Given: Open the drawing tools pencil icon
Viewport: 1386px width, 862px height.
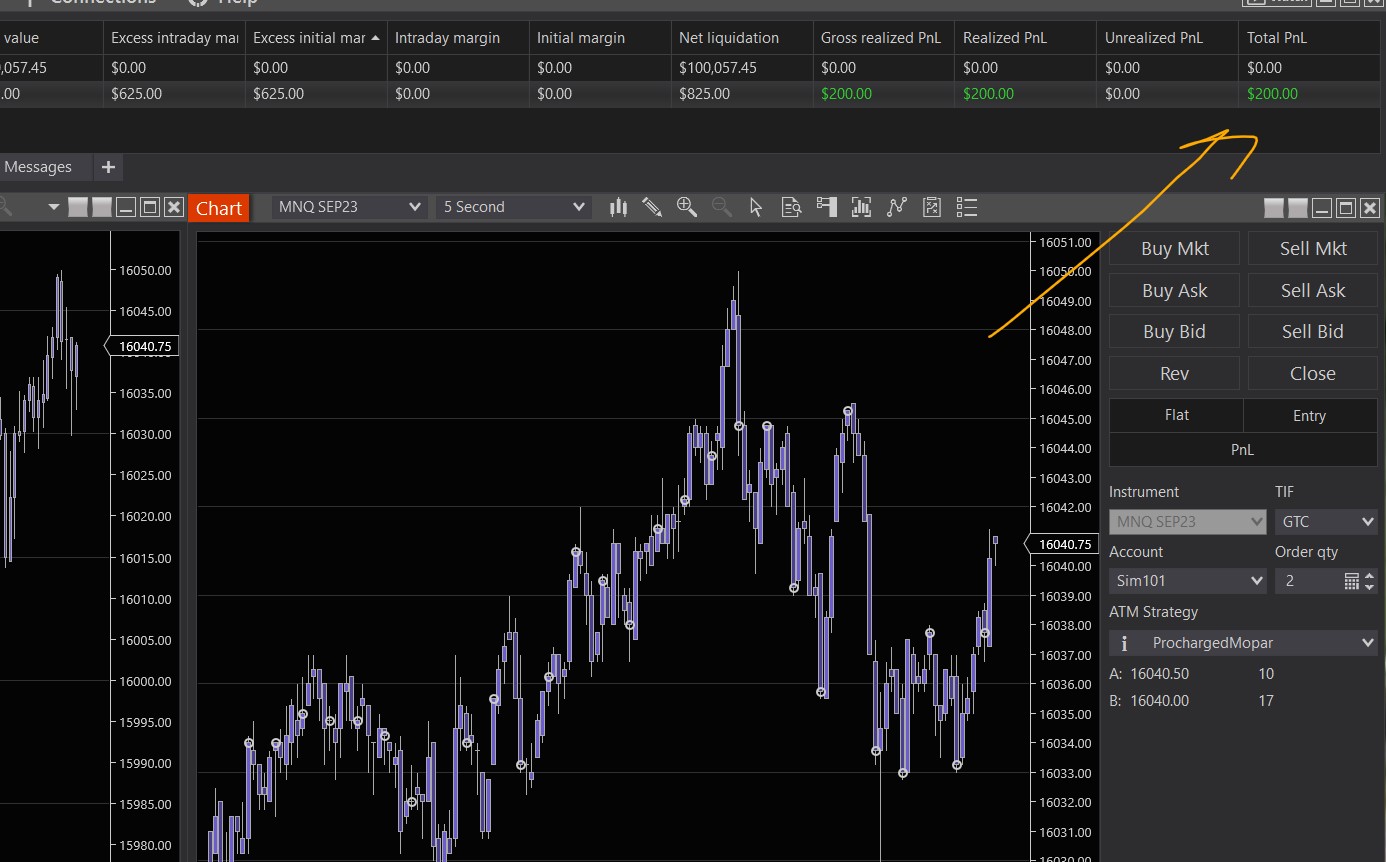Looking at the screenshot, I should [652, 207].
